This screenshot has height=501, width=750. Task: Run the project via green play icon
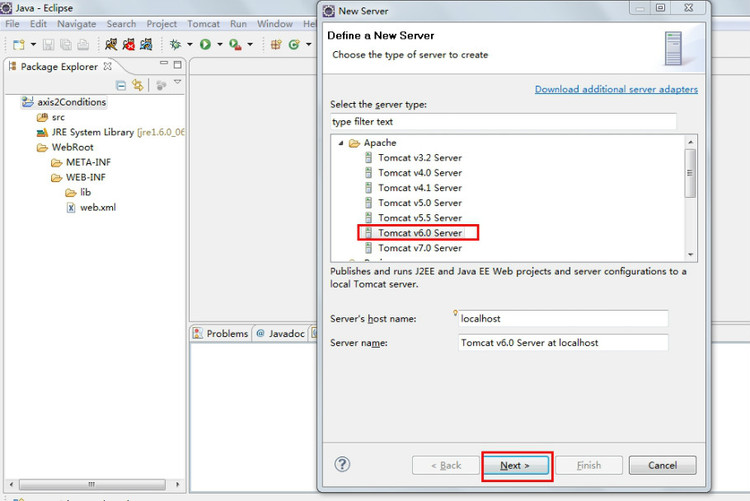click(206, 45)
